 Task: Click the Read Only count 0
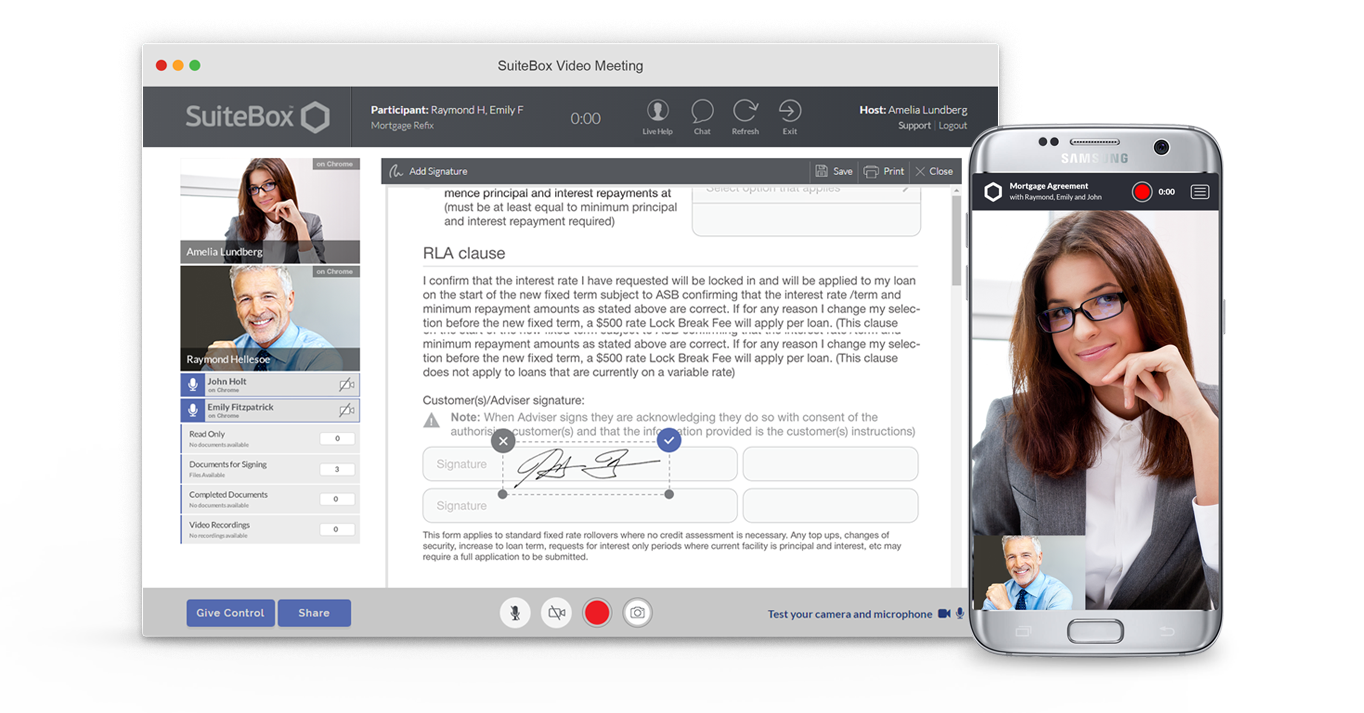(x=337, y=439)
